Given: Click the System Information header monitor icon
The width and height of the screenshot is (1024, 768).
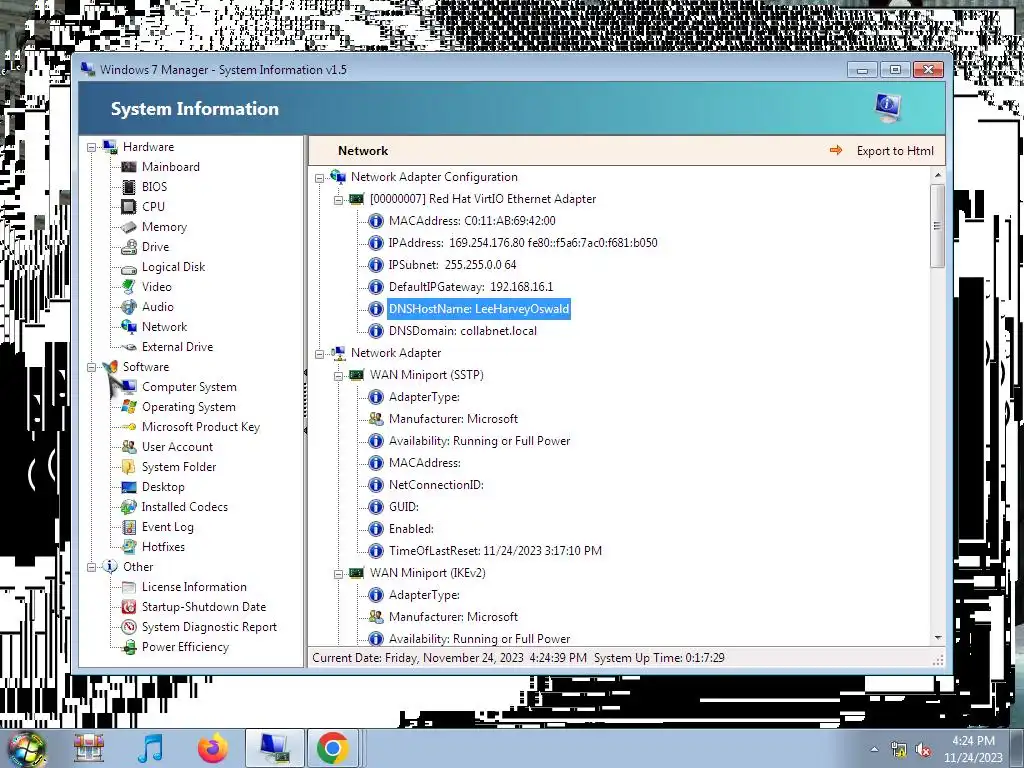Looking at the screenshot, I should 888,108.
